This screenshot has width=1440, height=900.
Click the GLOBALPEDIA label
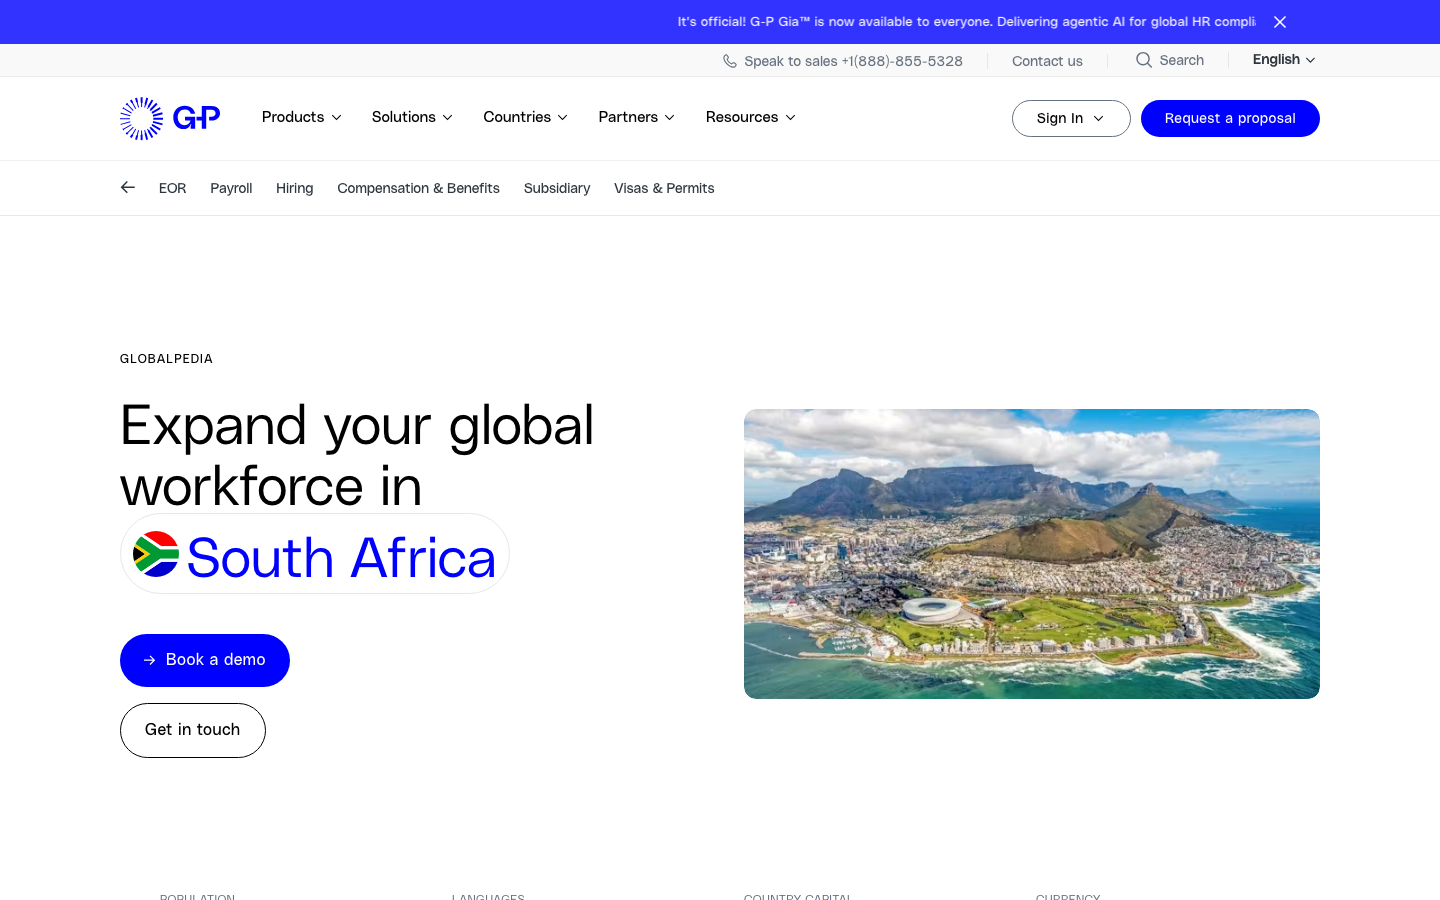tap(166, 359)
